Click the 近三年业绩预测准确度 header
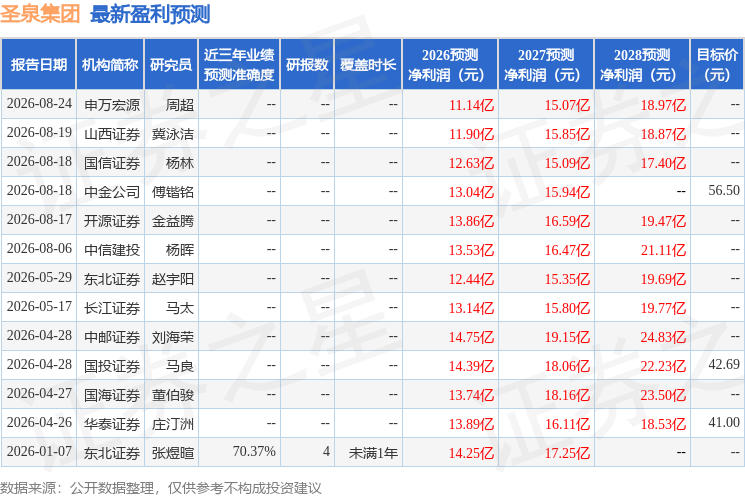This screenshot has width=745, height=497. point(239,64)
